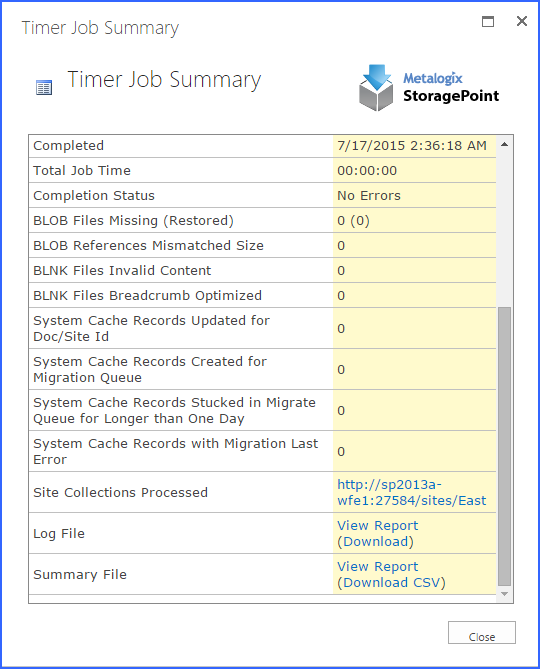
Task: Click the Site Collections Processed label
Action: pos(120,492)
